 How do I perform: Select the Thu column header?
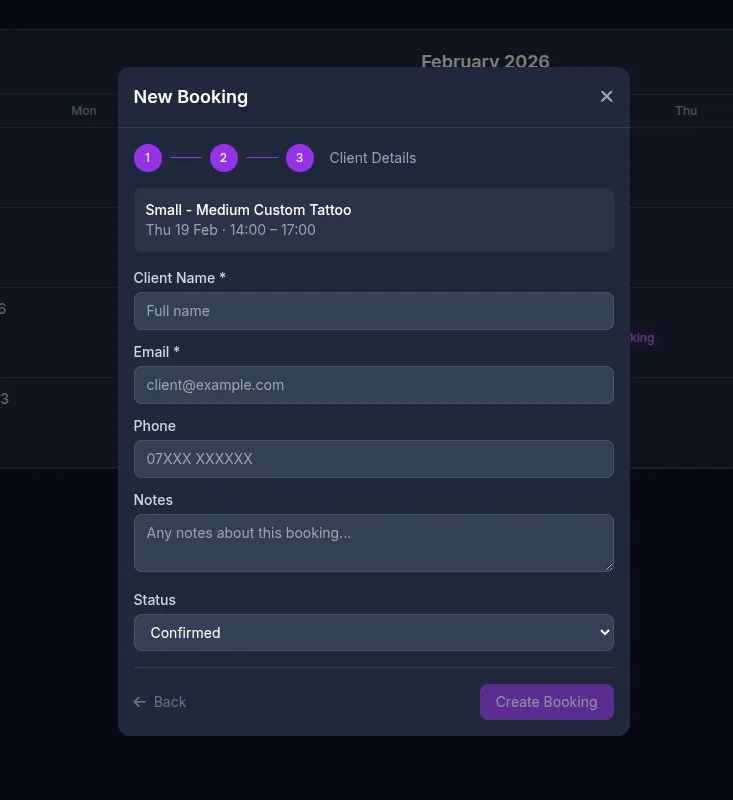(686, 111)
